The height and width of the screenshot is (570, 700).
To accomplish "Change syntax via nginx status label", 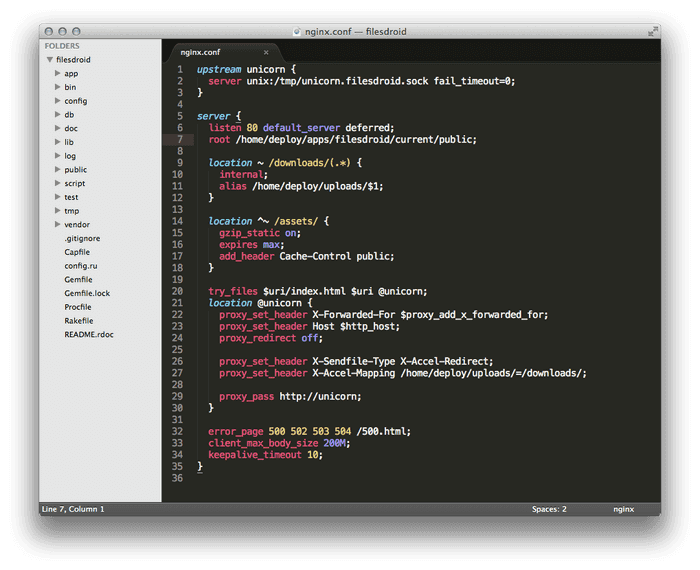I will (626, 509).
